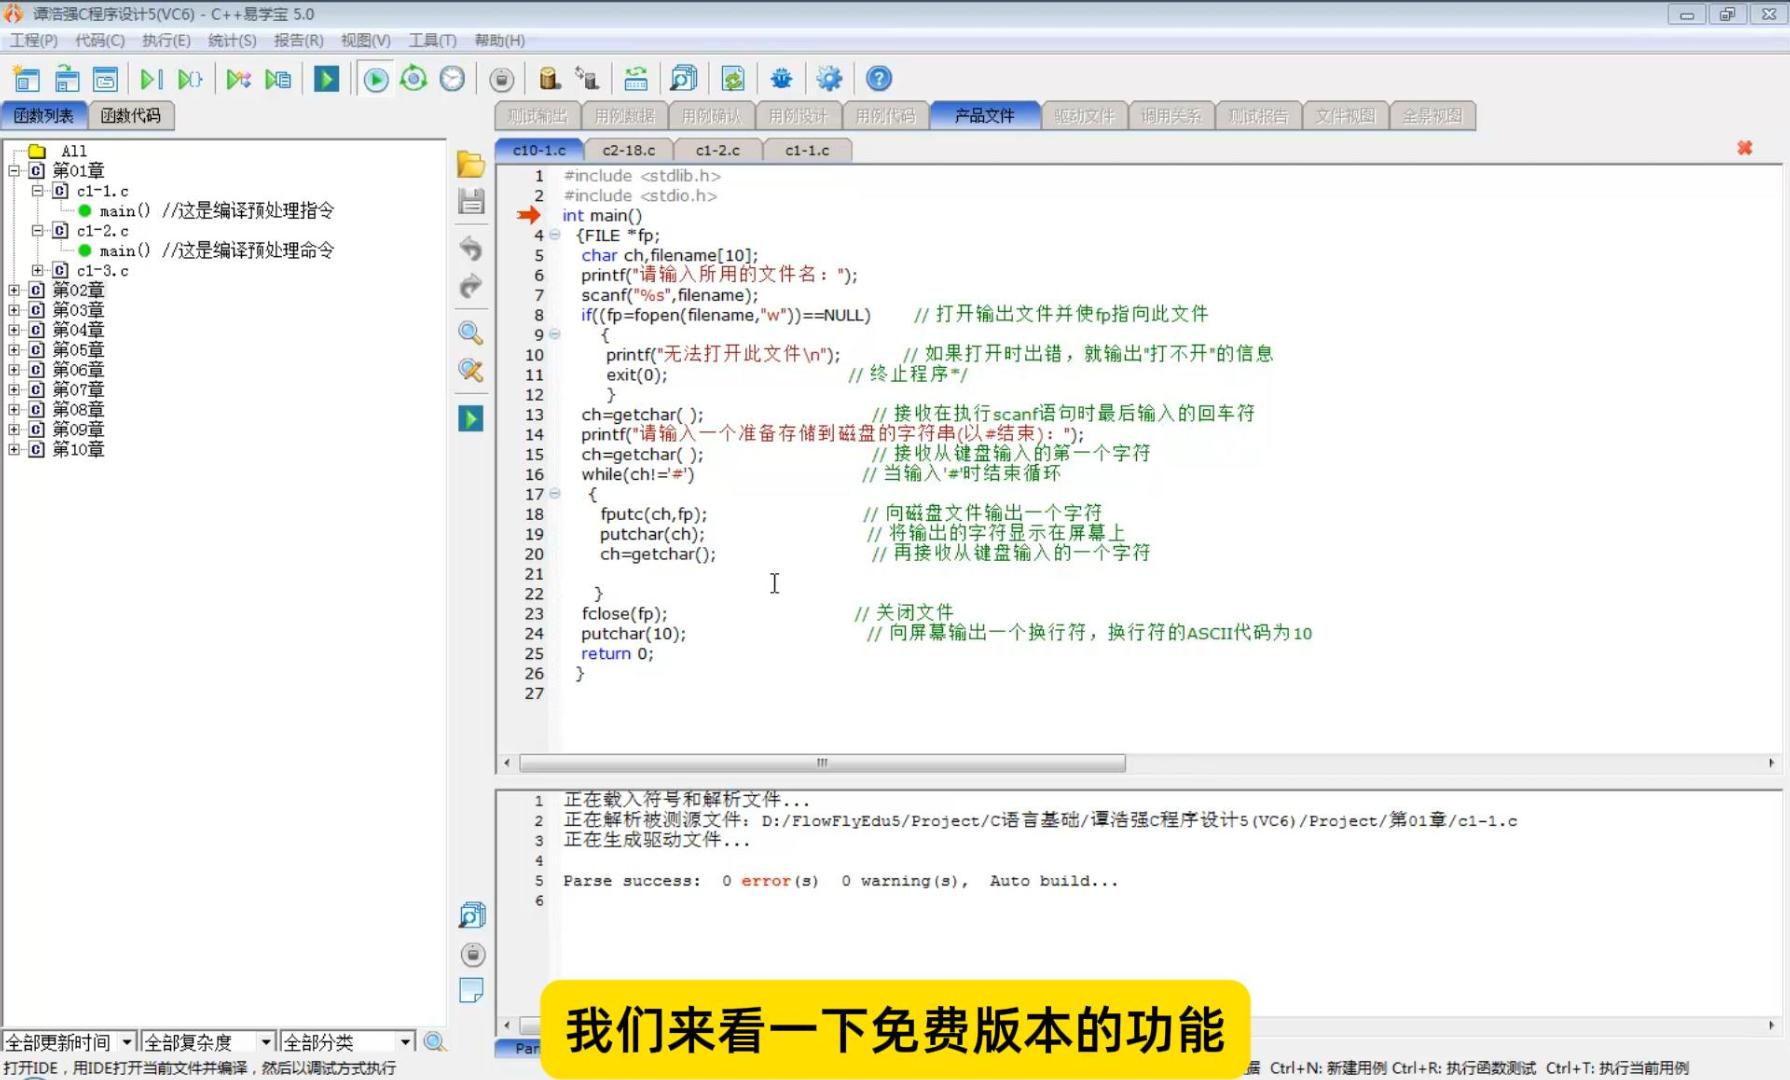Click the round grey stop button in toolbar
1790x1080 pixels.
[502, 79]
